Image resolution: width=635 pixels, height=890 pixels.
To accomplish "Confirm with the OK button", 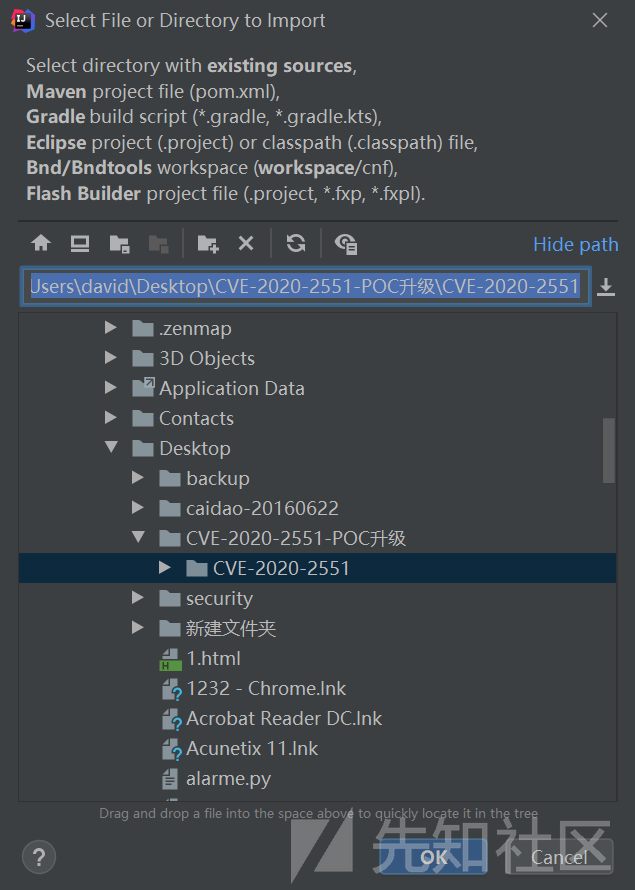I will coord(434,857).
